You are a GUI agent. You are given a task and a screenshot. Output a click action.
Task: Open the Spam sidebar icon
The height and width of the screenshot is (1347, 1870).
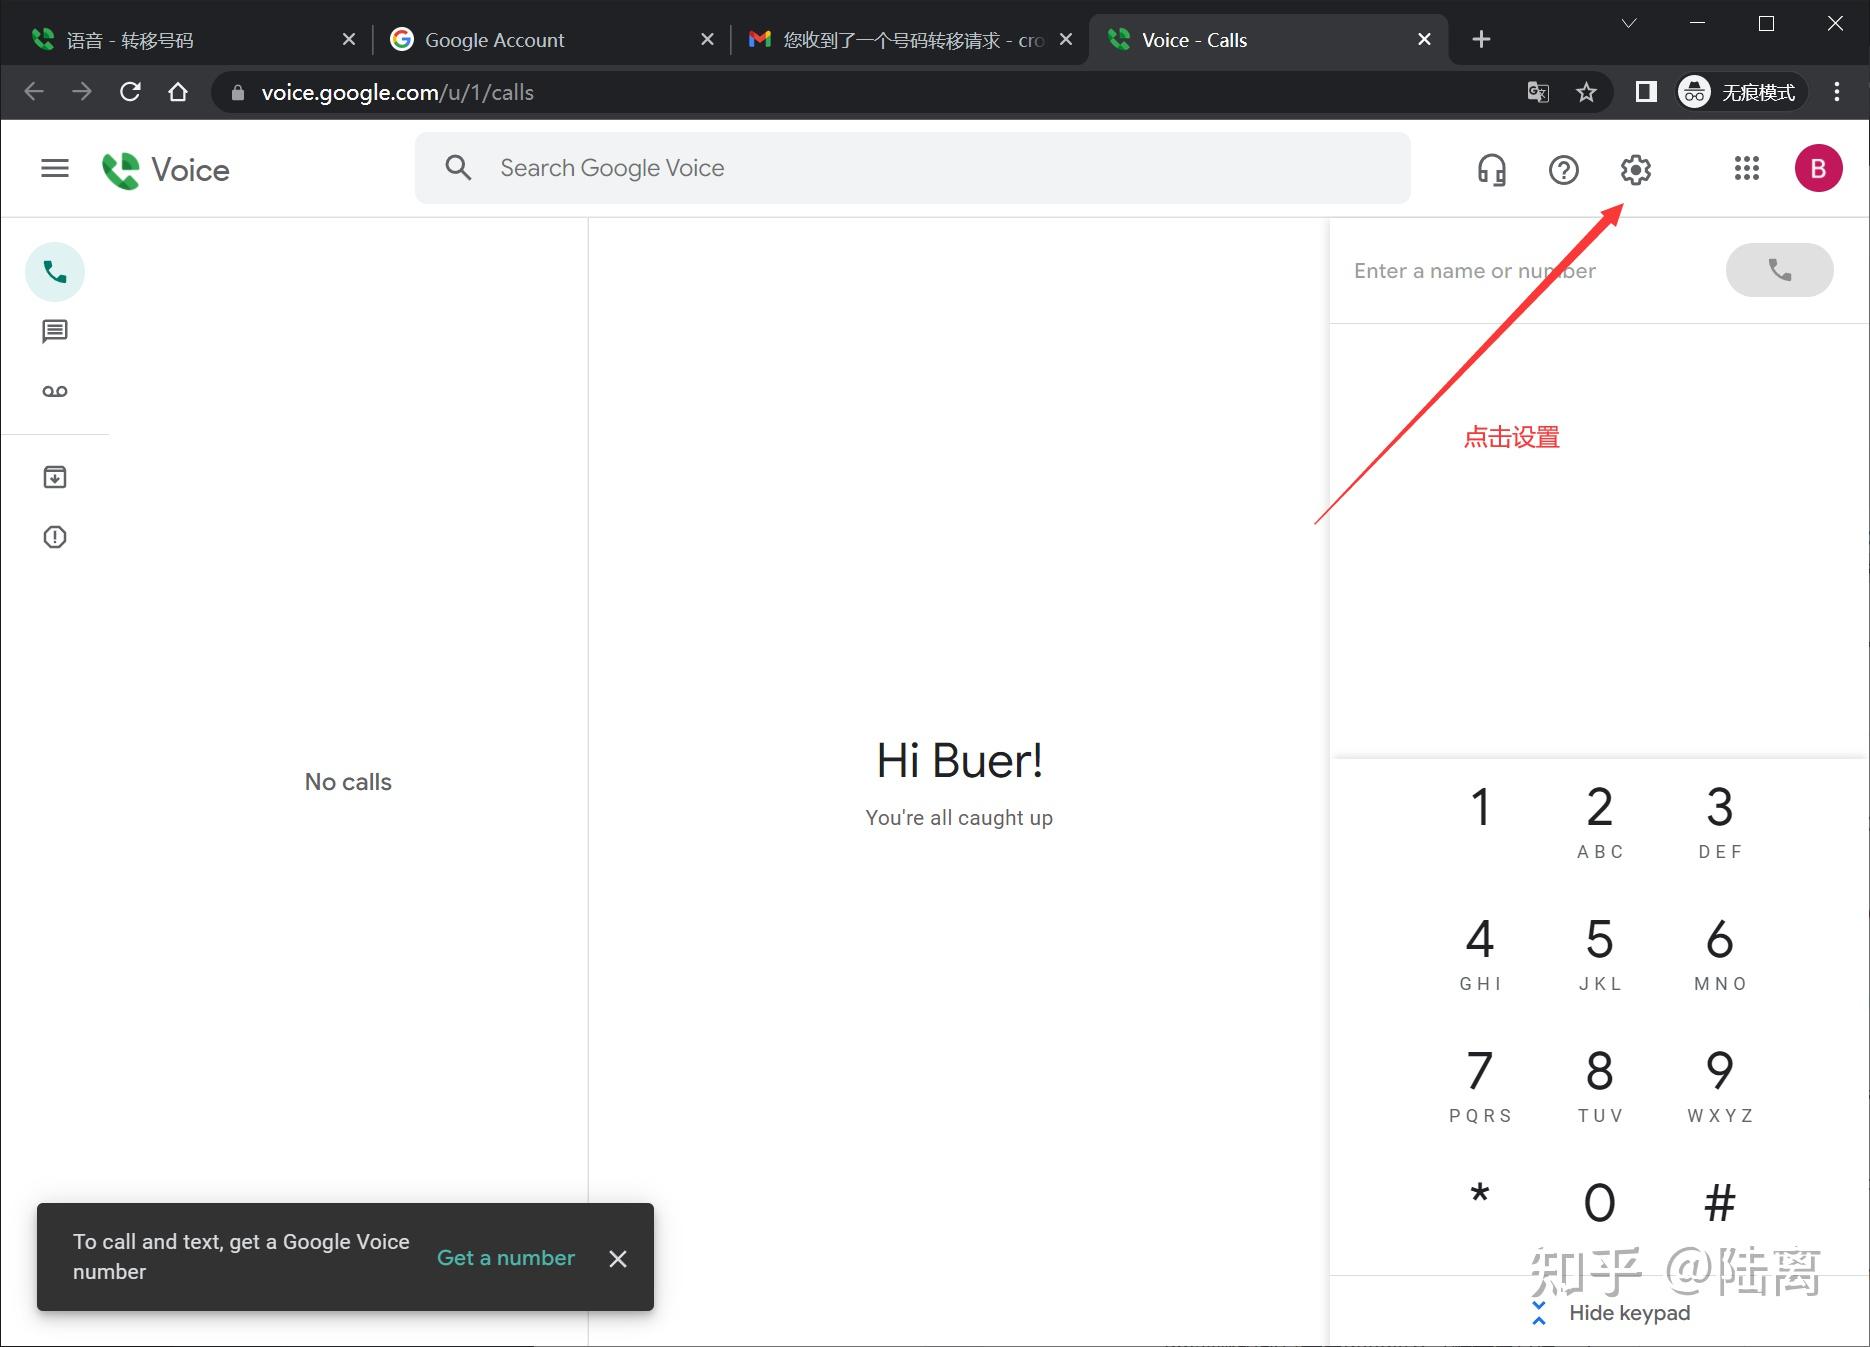[x=55, y=537]
